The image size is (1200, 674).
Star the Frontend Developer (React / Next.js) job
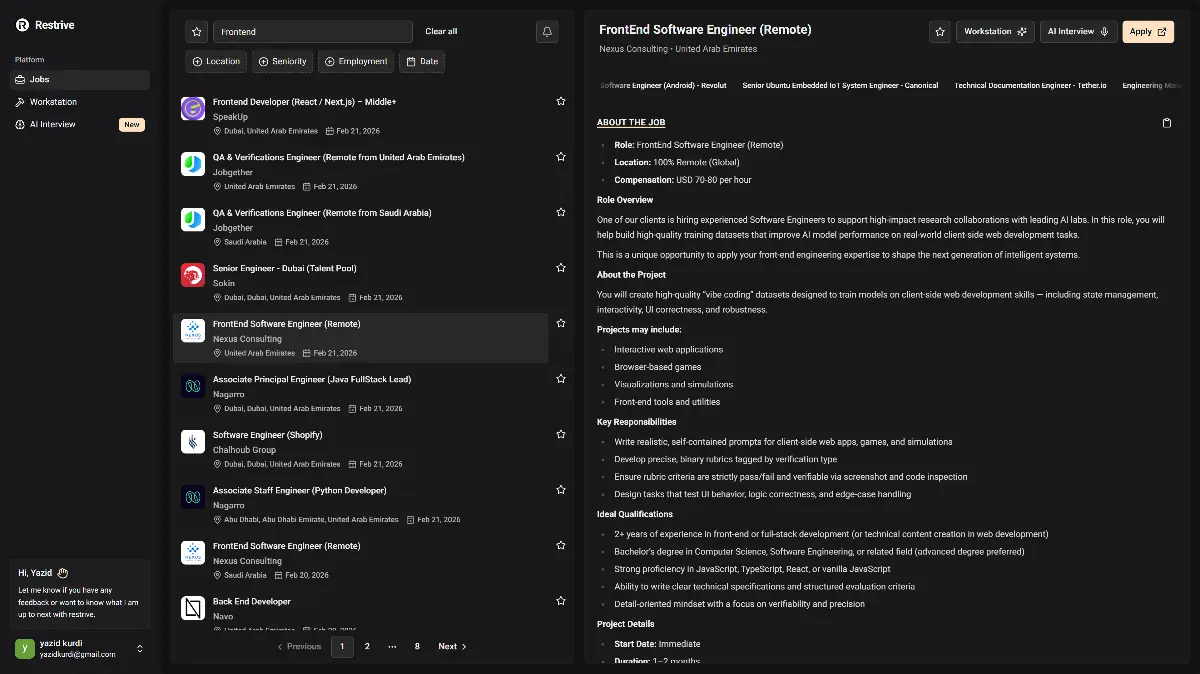(561, 101)
